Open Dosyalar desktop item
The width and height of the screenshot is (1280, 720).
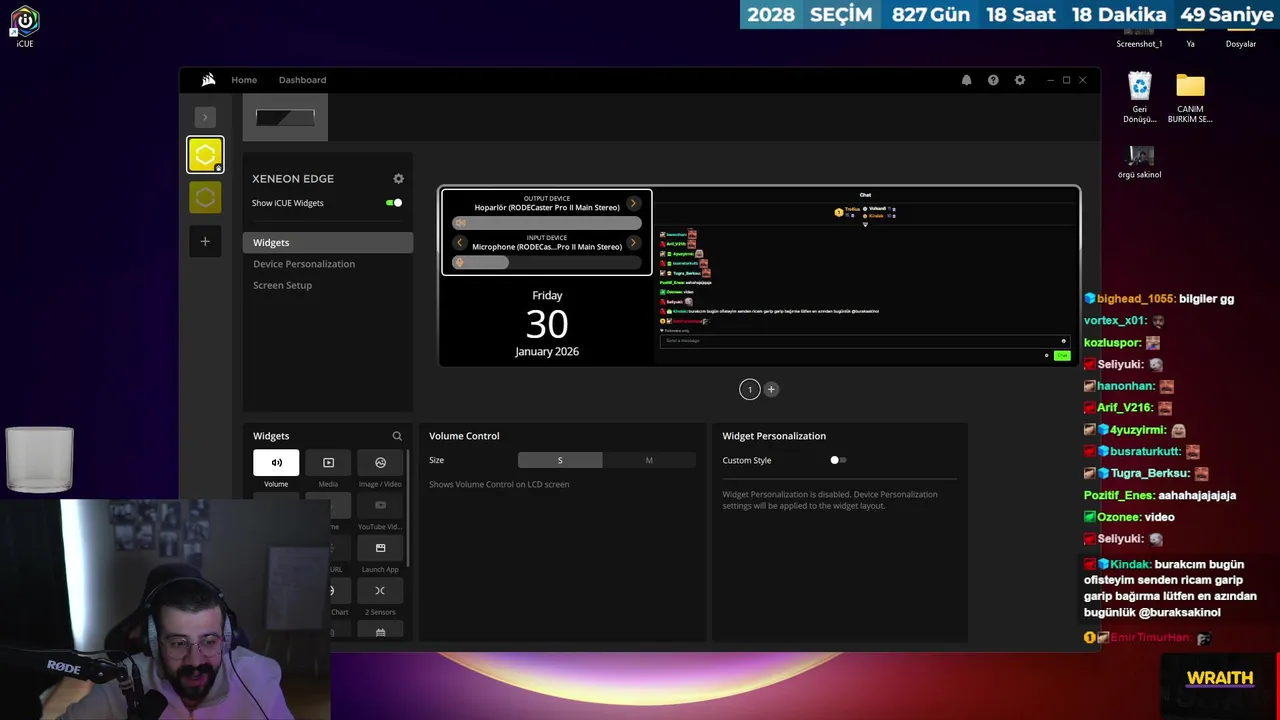click(1241, 38)
